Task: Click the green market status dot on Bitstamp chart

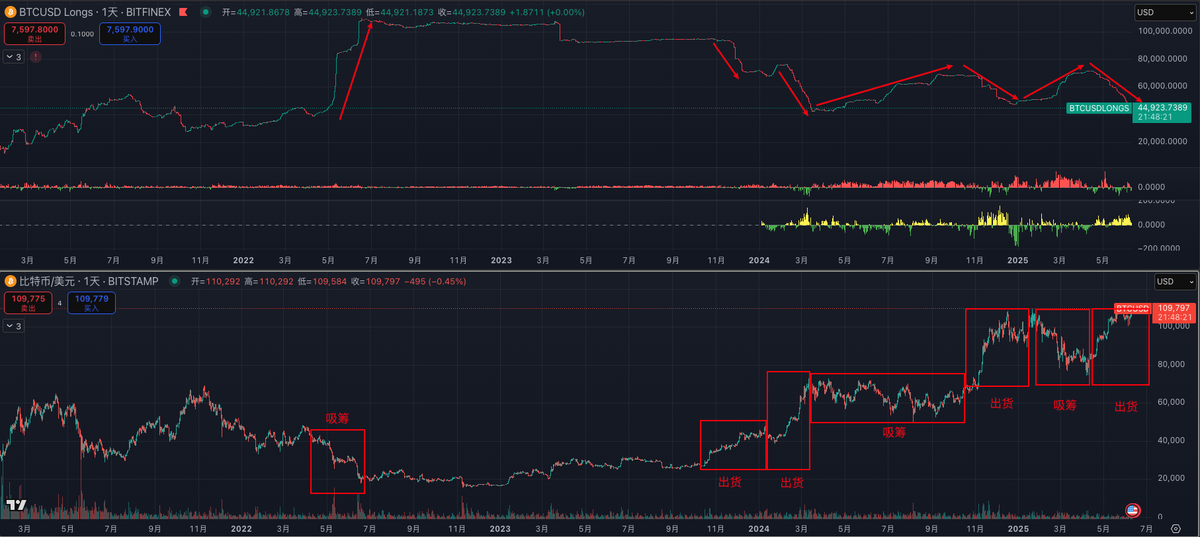Action: (176, 281)
